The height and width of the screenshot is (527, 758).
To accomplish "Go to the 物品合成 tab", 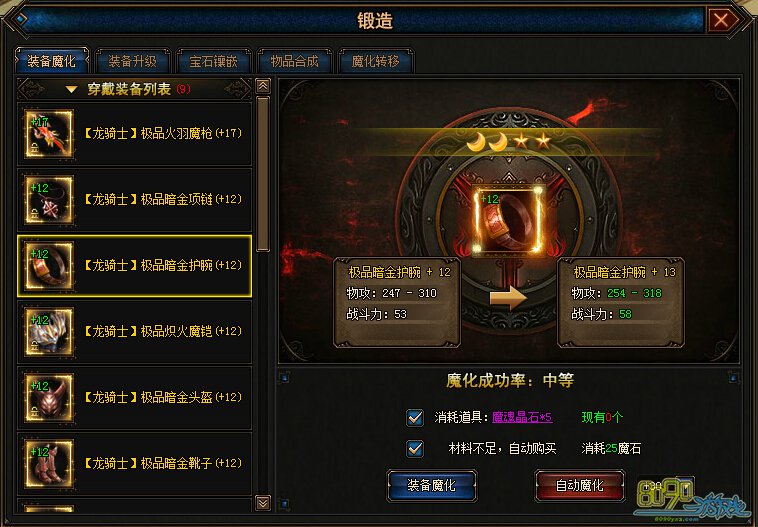I will pyautogui.click(x=294, y=61).
